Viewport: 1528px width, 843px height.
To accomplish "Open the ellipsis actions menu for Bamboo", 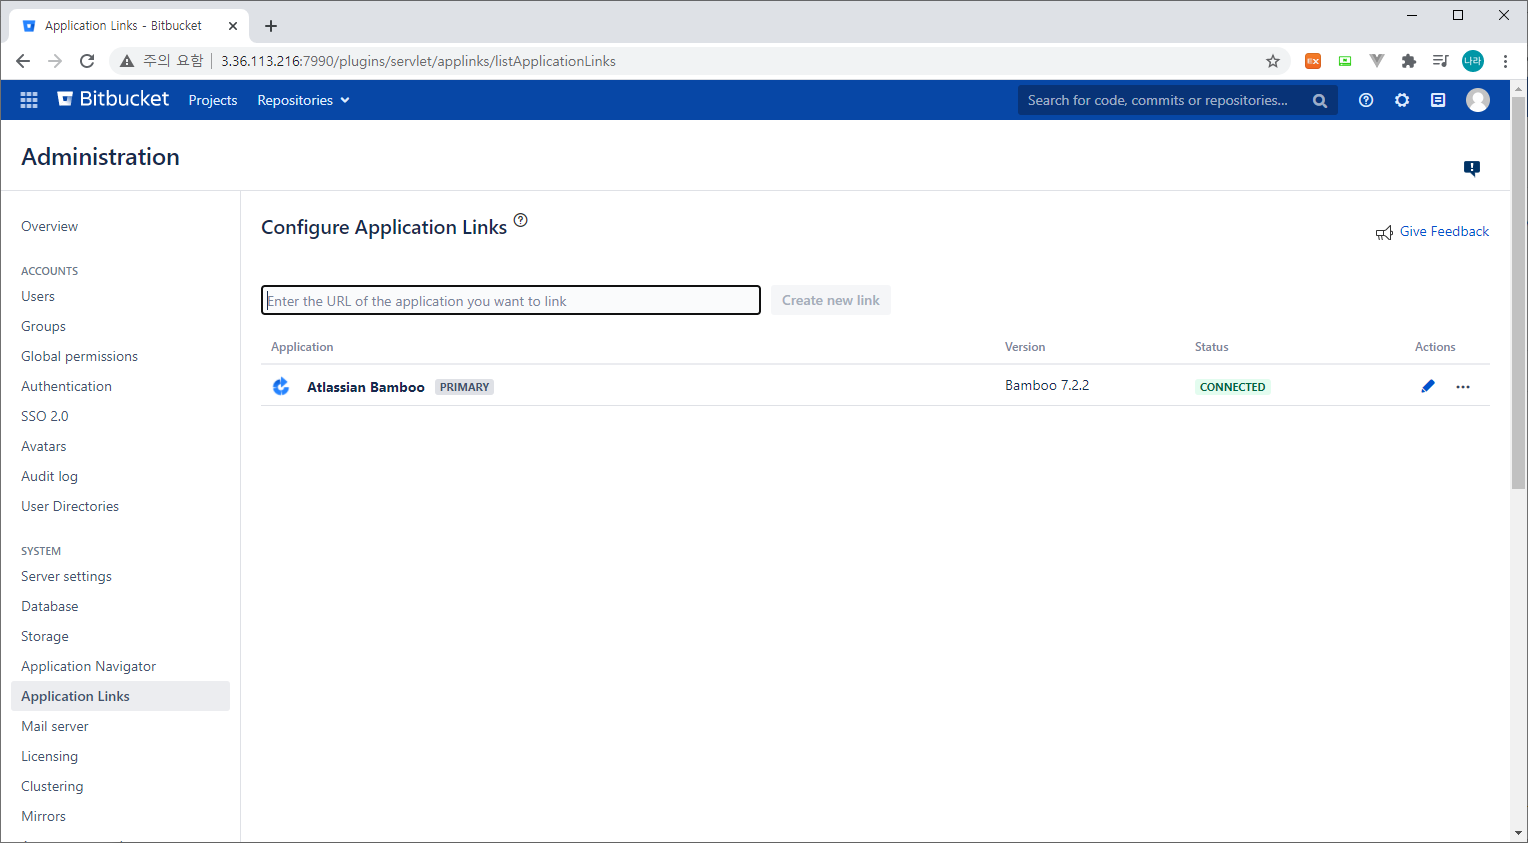I will click(1463, 386).
